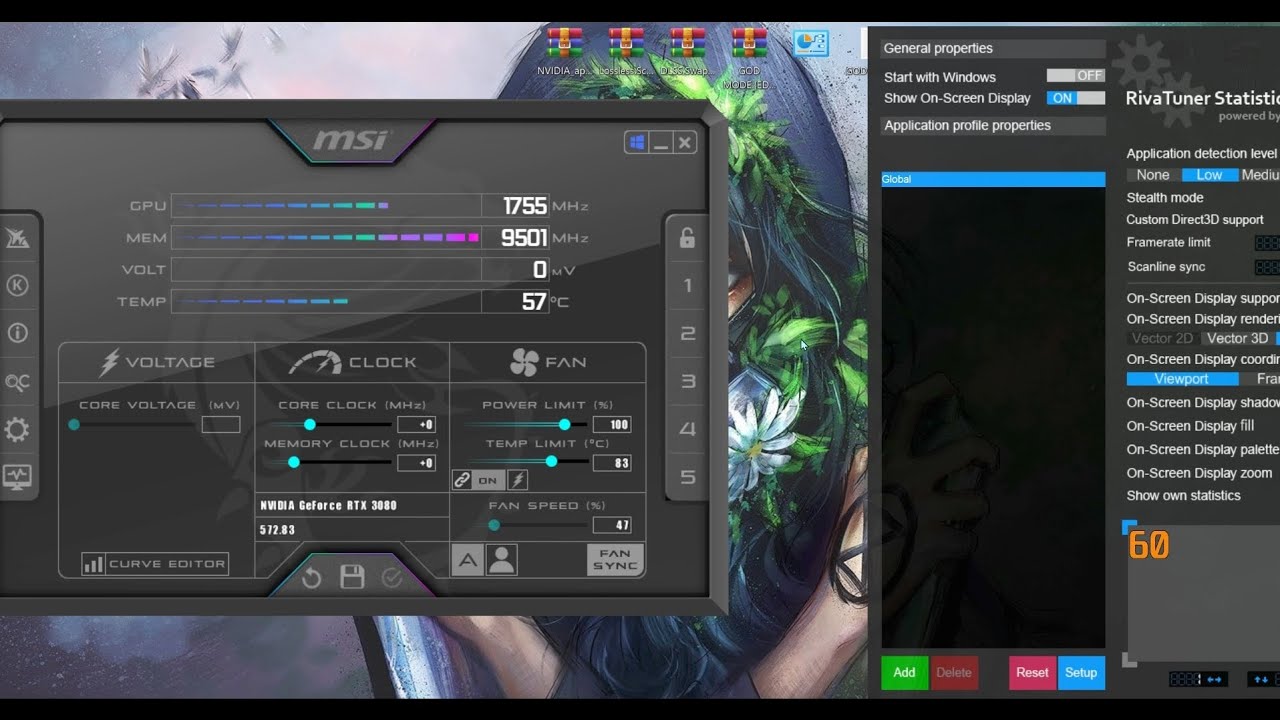This screenshot has height=720, width=1280.
Task: Open the hardware monitor icon in Afterburner
Action: (17, 477)
